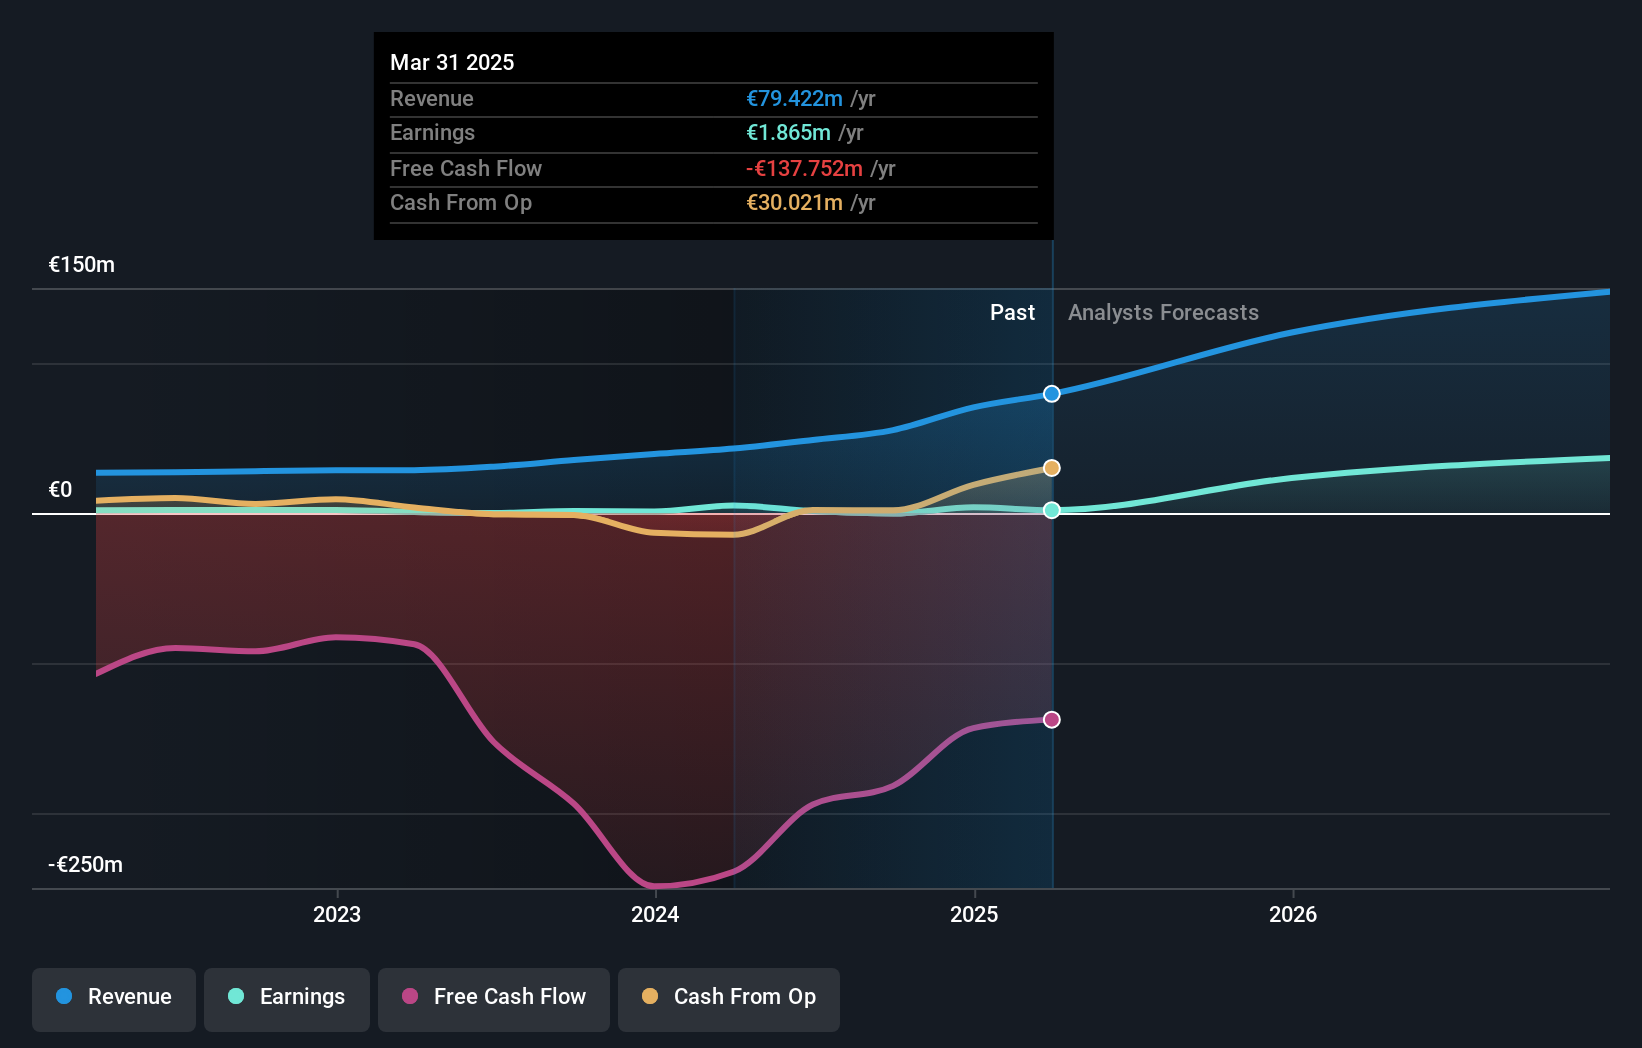Expand the Mar 31 2025 tooltip panel
Screen dimensions: 1642x1048
[x=713, y=136]
